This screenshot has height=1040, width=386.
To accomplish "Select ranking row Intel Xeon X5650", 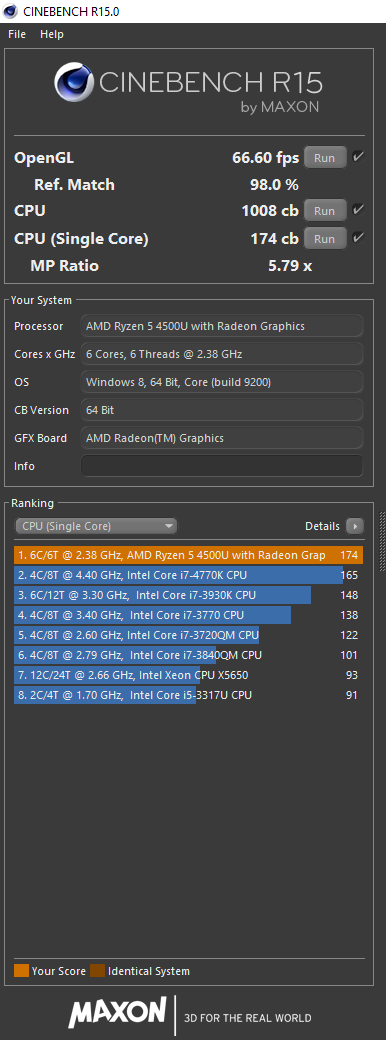I will point(188,675).
